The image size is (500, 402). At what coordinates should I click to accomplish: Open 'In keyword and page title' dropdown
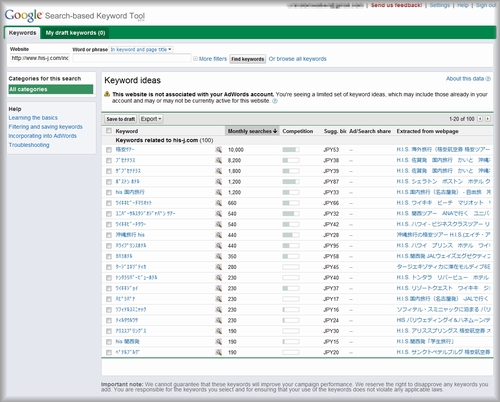click(141, 49)
